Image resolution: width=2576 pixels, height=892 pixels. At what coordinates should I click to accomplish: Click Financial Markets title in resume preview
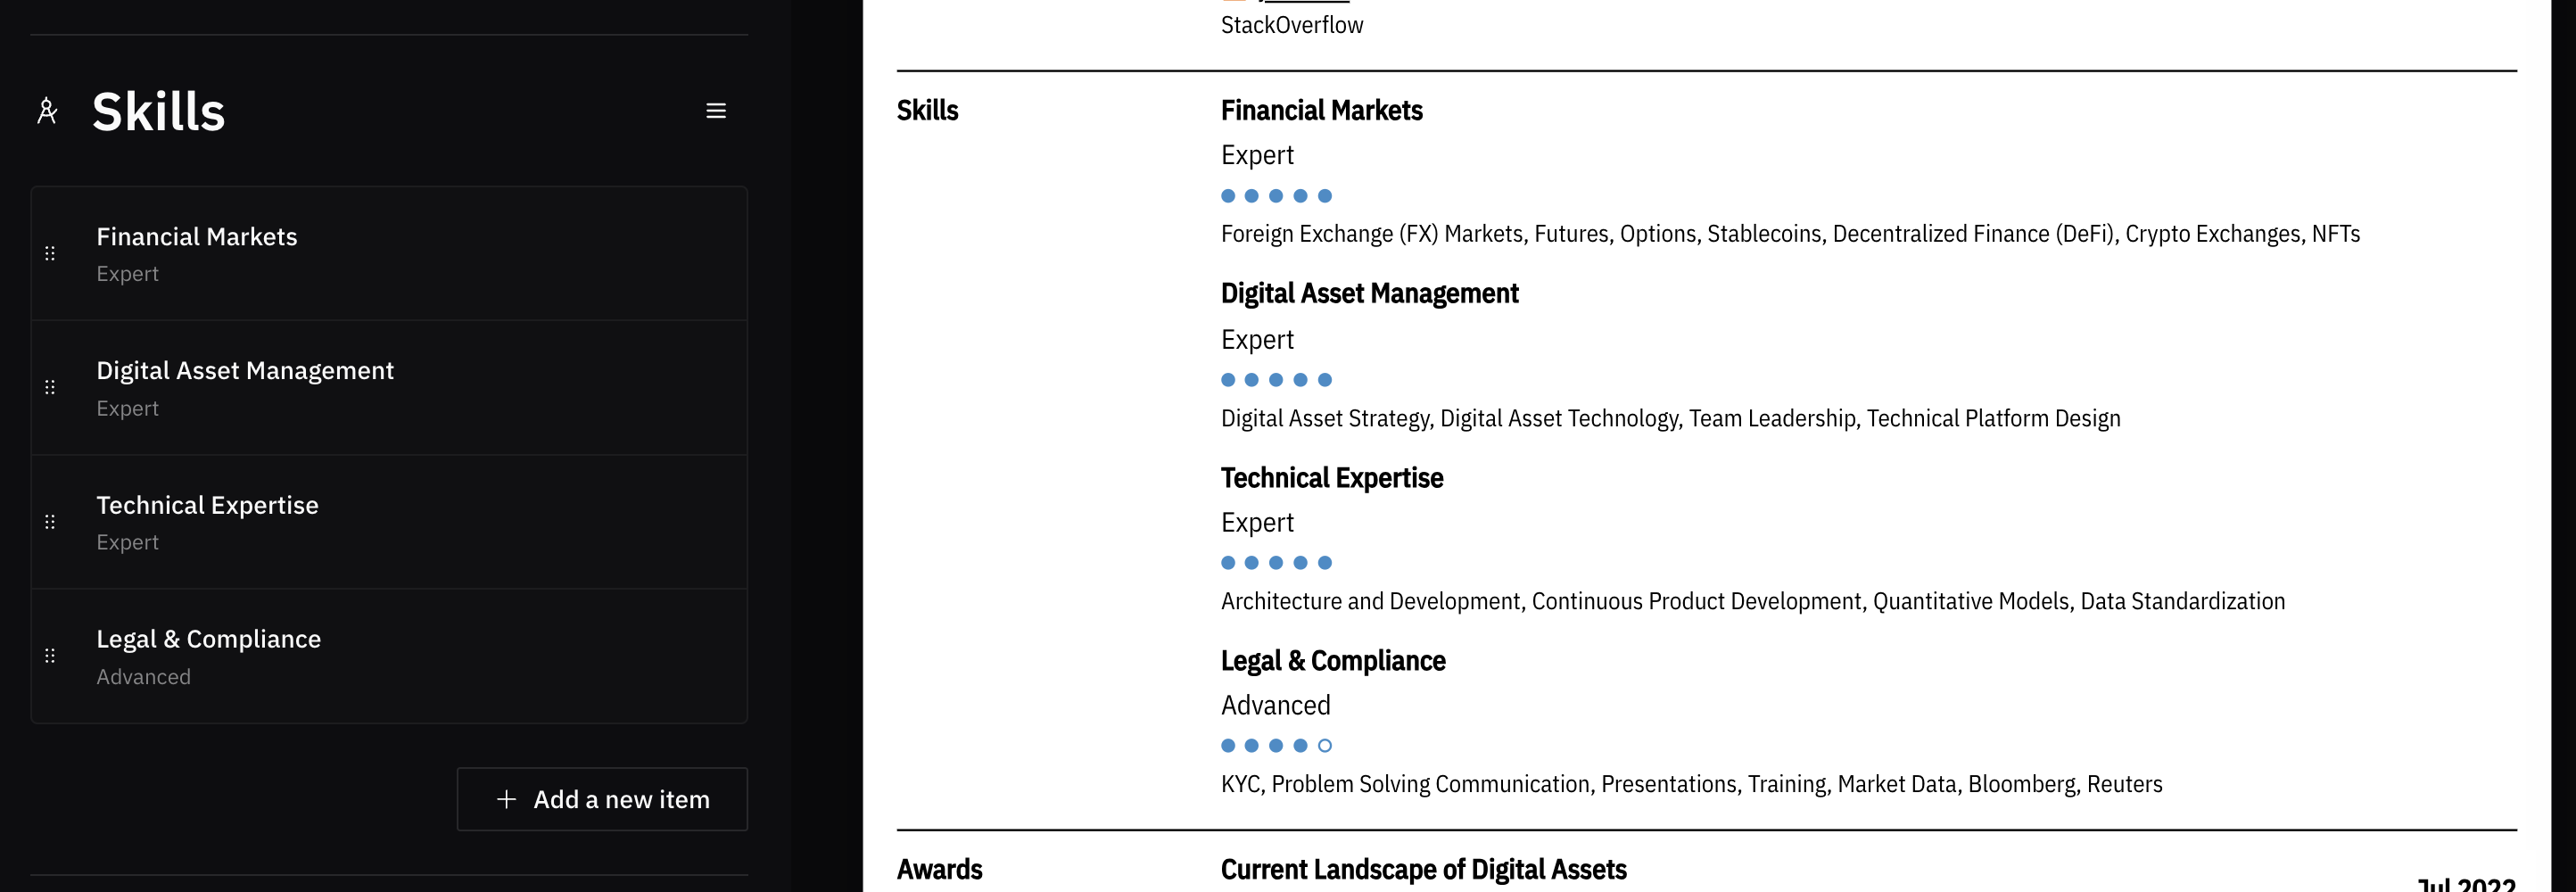(x=1322, y=110)
